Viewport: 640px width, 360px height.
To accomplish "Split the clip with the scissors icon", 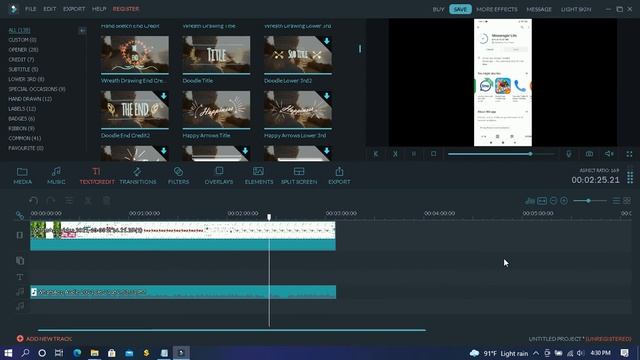I will pyautogui.click(x=87, y=200).
